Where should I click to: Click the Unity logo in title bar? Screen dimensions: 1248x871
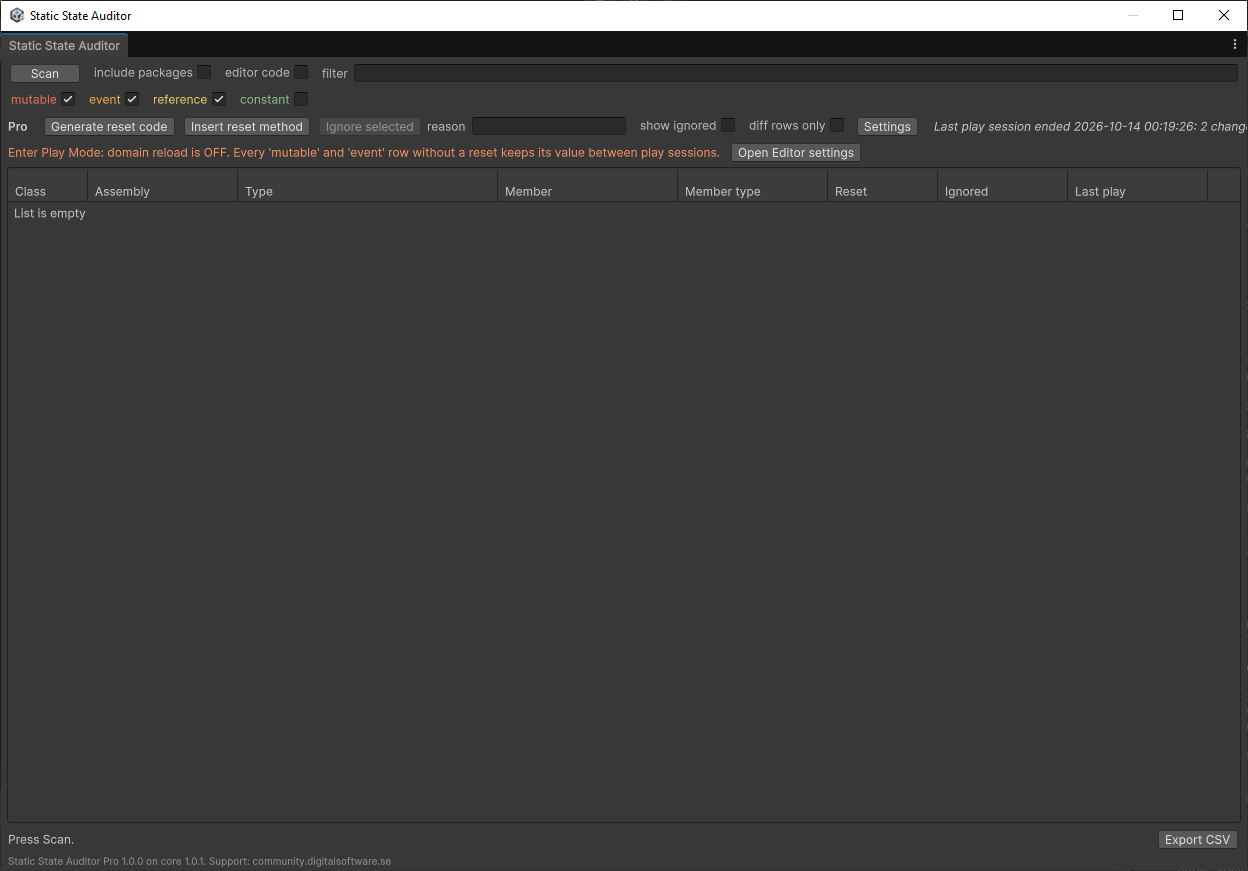click(16, 15)
